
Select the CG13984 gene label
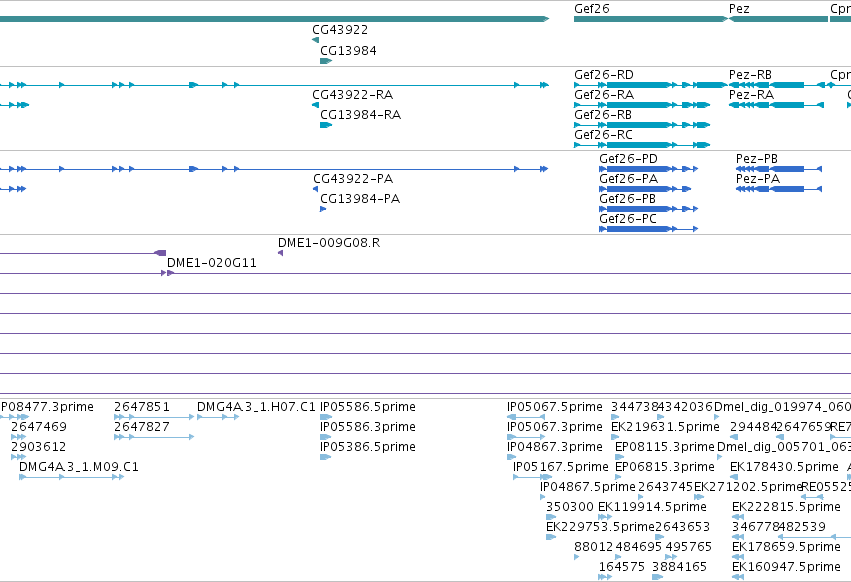tap(348, 50)
